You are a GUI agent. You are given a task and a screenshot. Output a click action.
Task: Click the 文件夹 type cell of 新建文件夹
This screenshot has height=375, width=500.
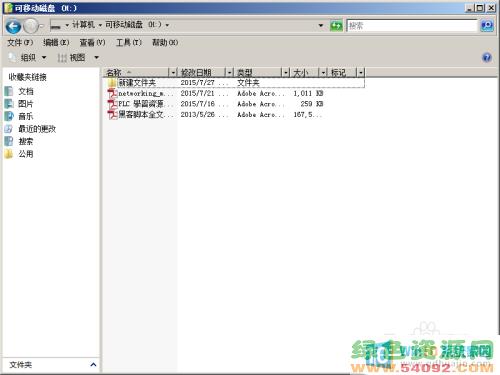pyautogui.click(x=248, y=83)
